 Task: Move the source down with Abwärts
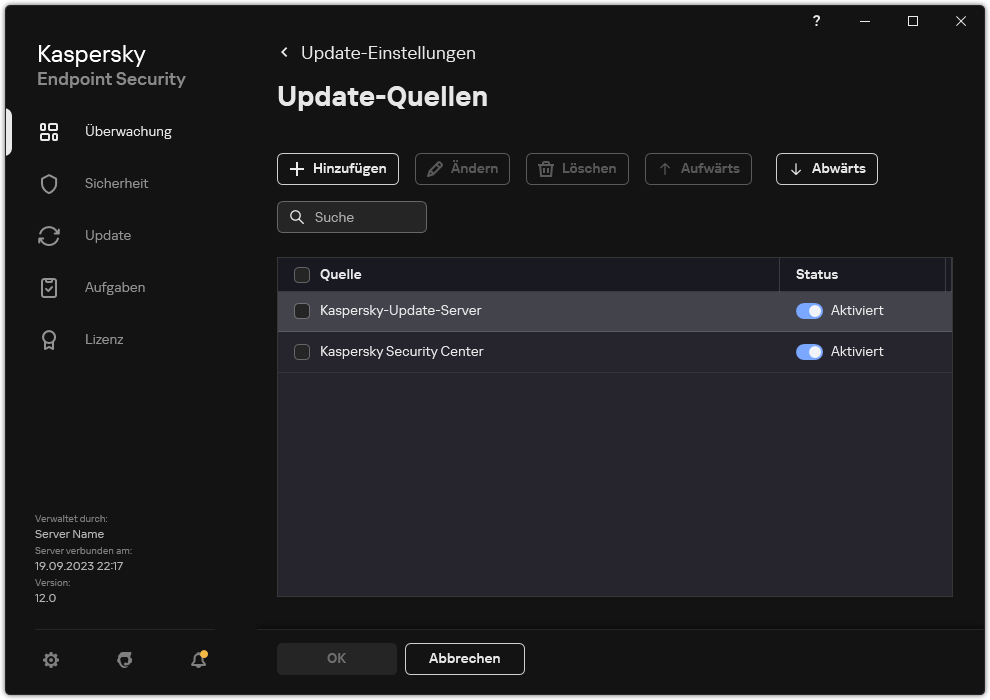pos(826,169)
